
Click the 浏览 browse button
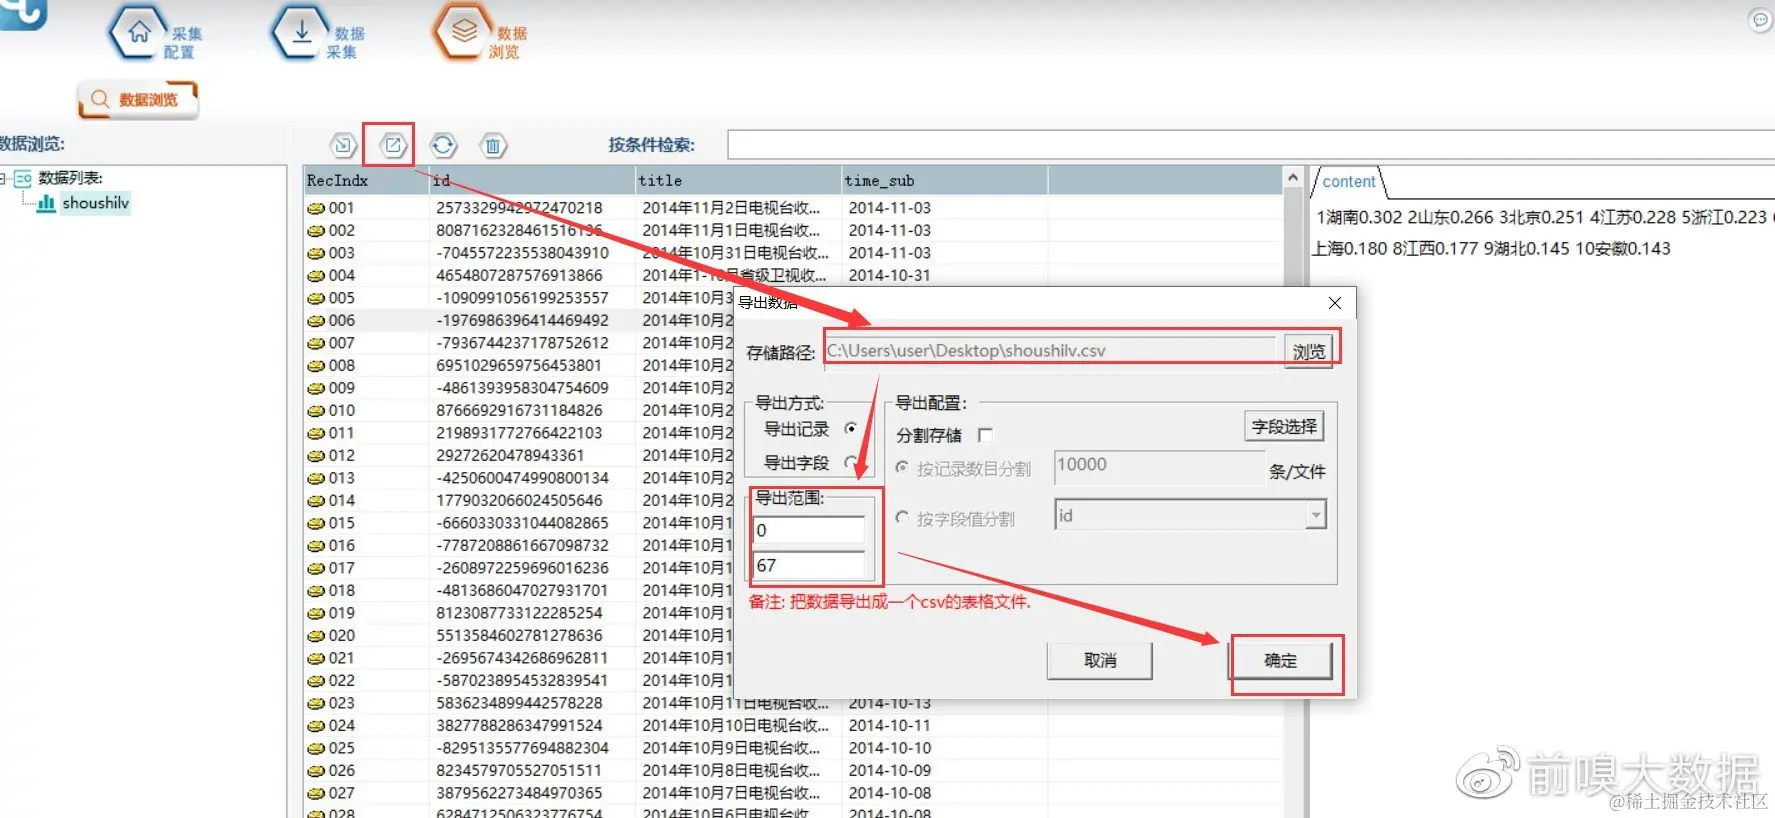pos(1308,352)
